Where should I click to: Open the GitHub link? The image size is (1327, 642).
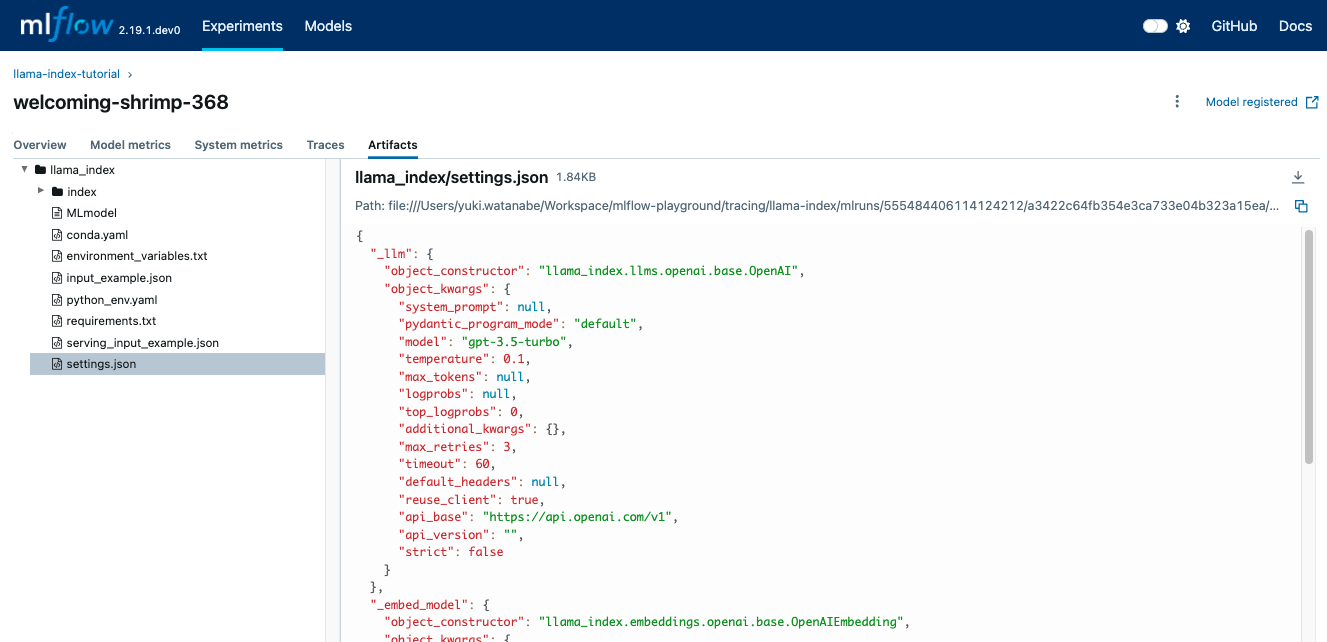point(1234,26)
